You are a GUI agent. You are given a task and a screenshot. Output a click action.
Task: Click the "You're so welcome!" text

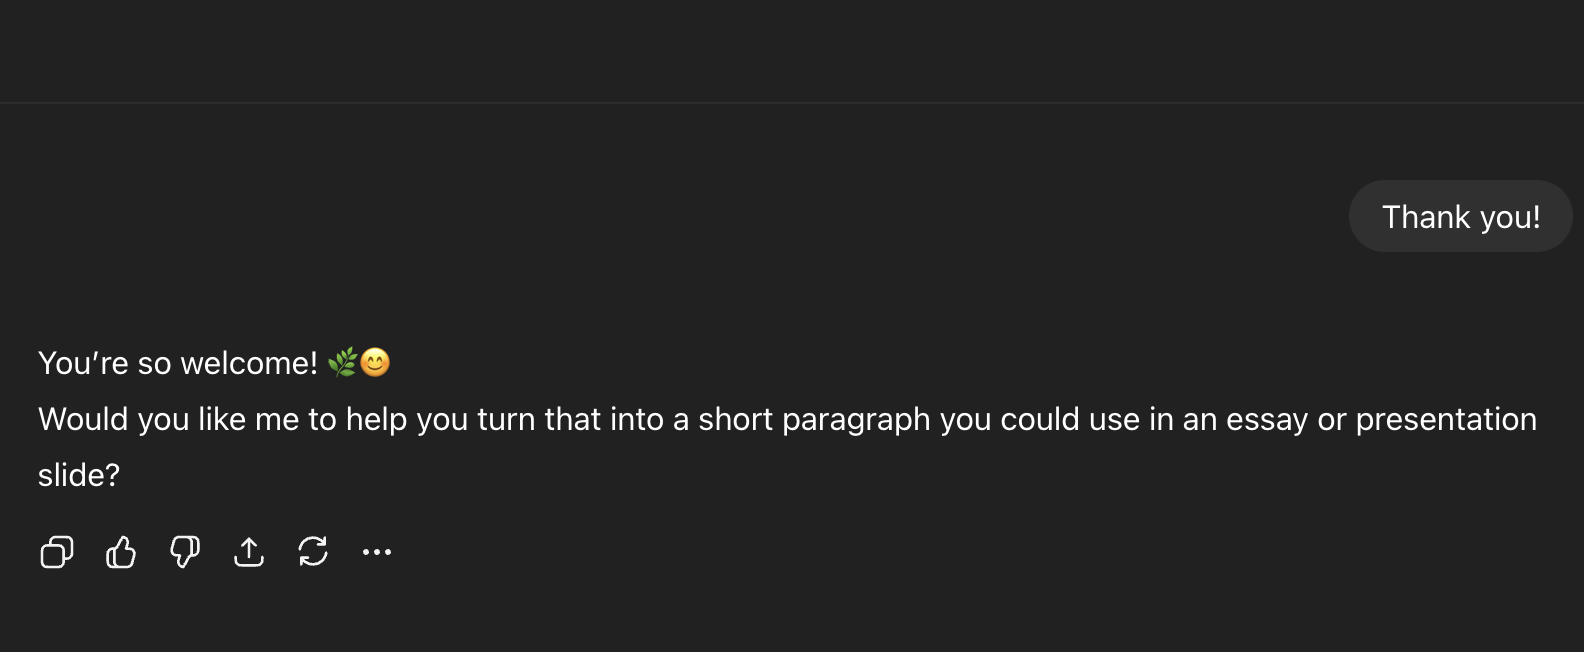point(177,363)
